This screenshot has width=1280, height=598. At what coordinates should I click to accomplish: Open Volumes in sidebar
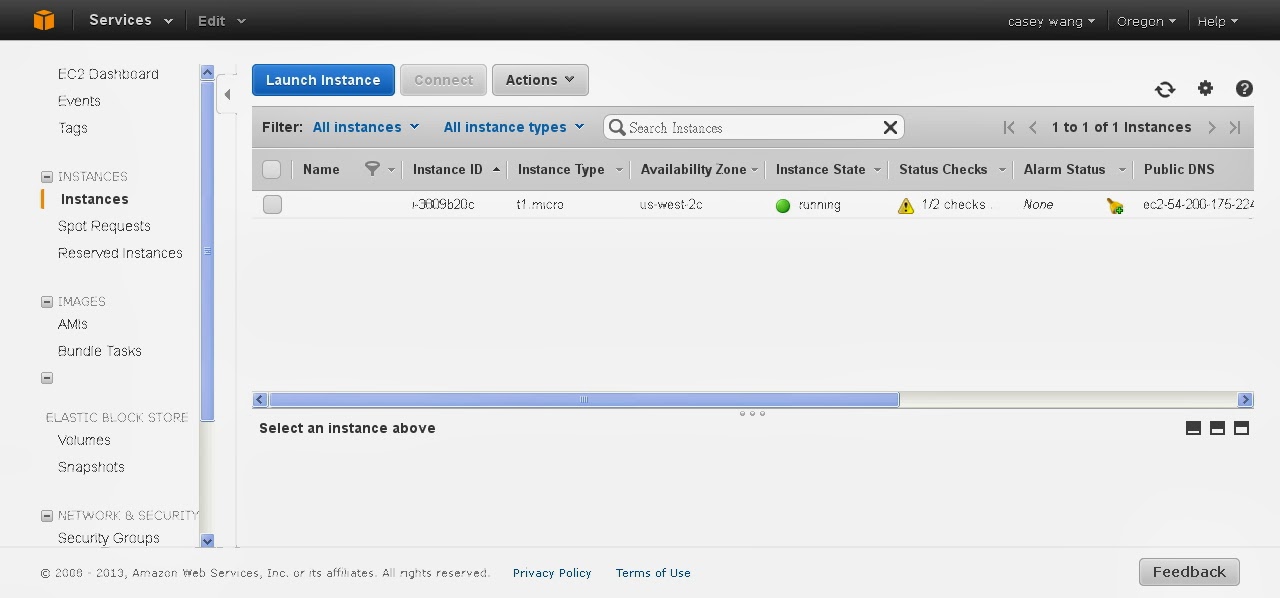pos(84,440)
